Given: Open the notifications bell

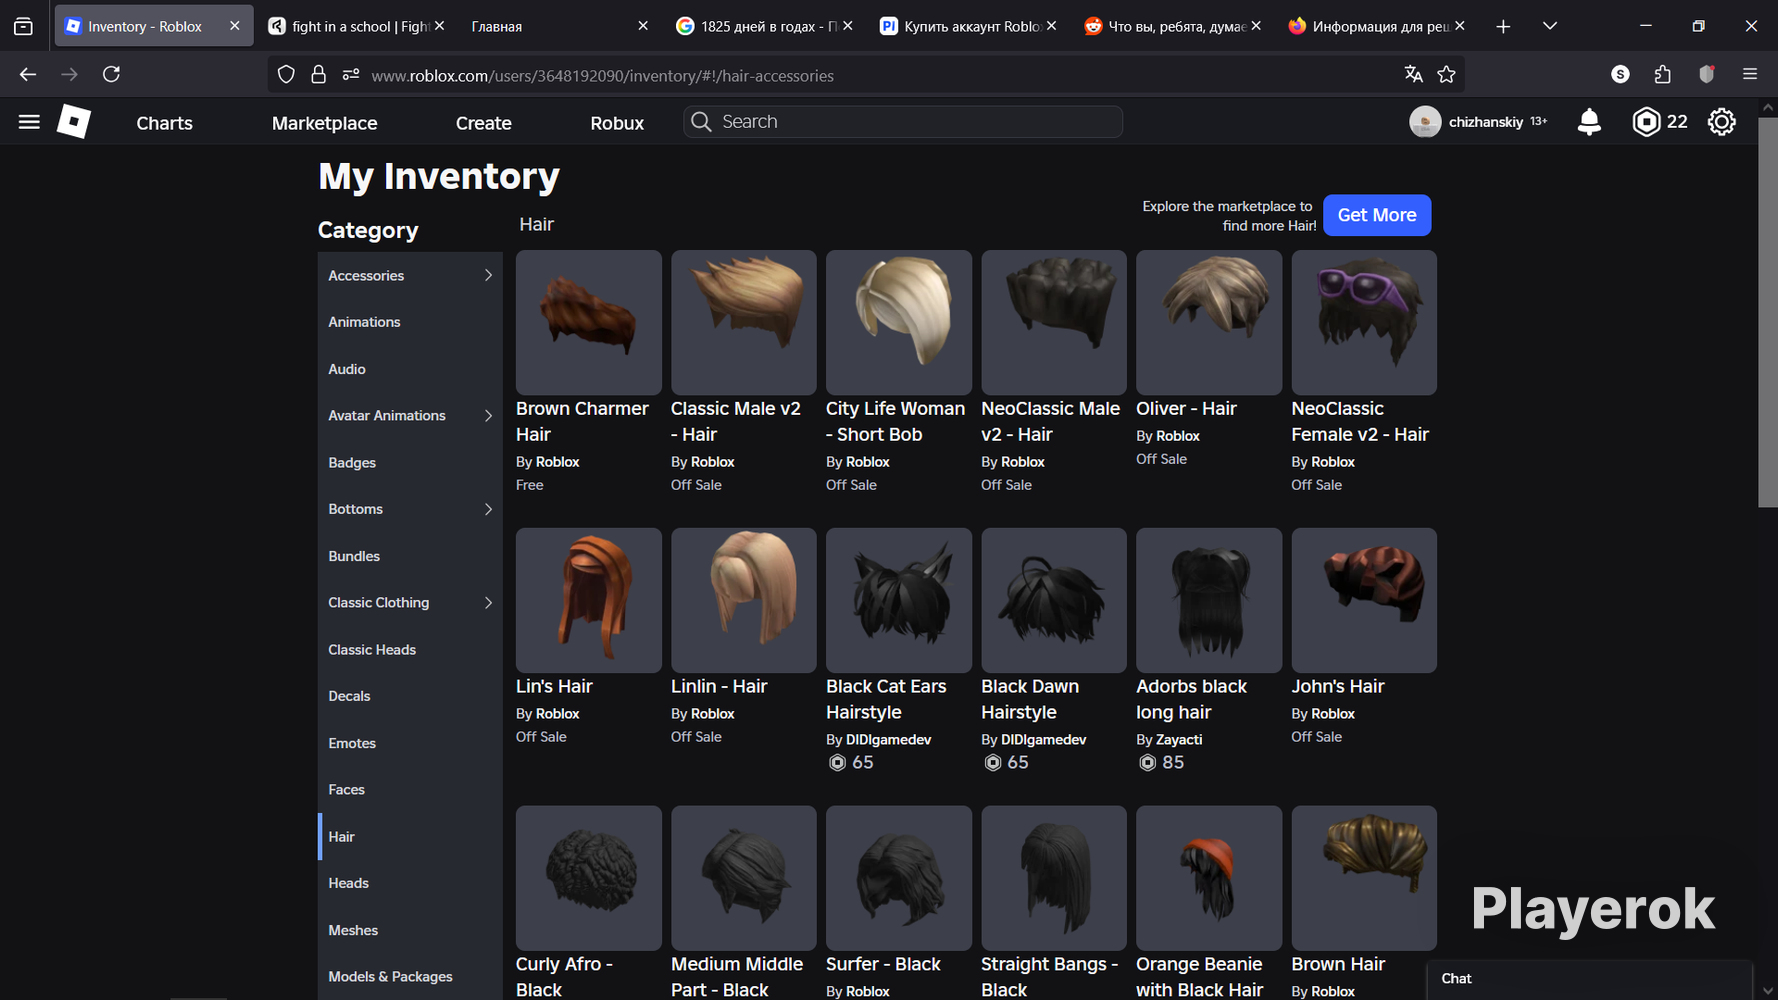Looking at the screenshot, I should pos(1589,122).
